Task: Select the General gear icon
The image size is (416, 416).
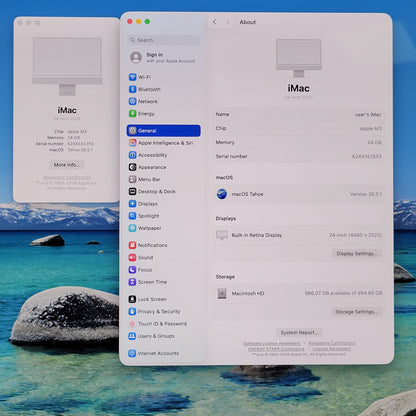Action: tap(132, 131)
